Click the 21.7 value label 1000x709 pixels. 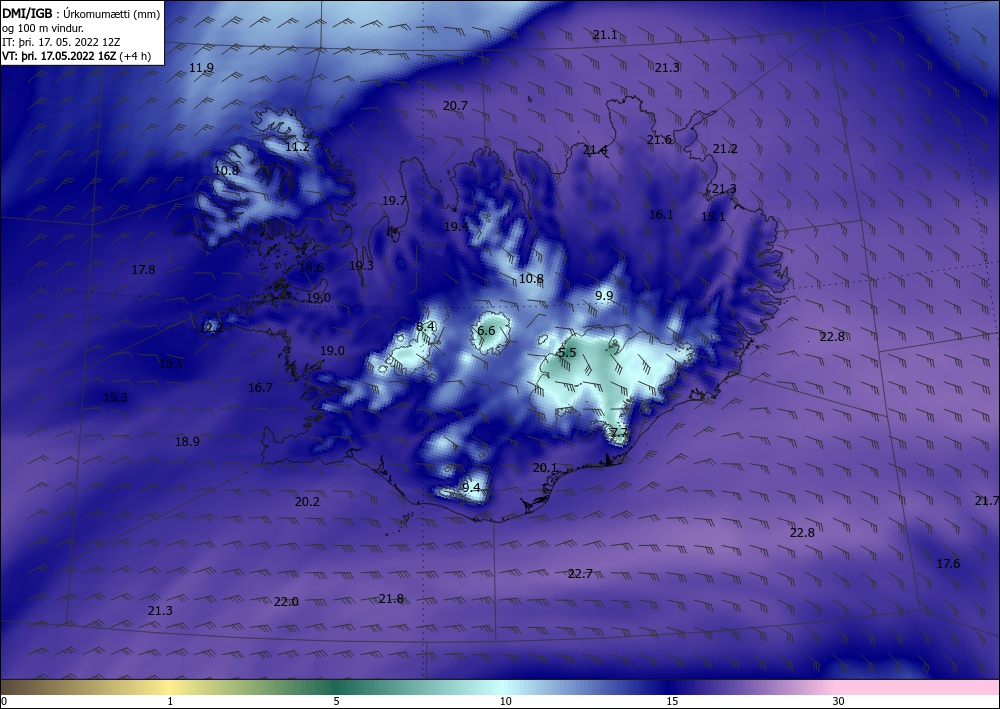coord(987,501)
